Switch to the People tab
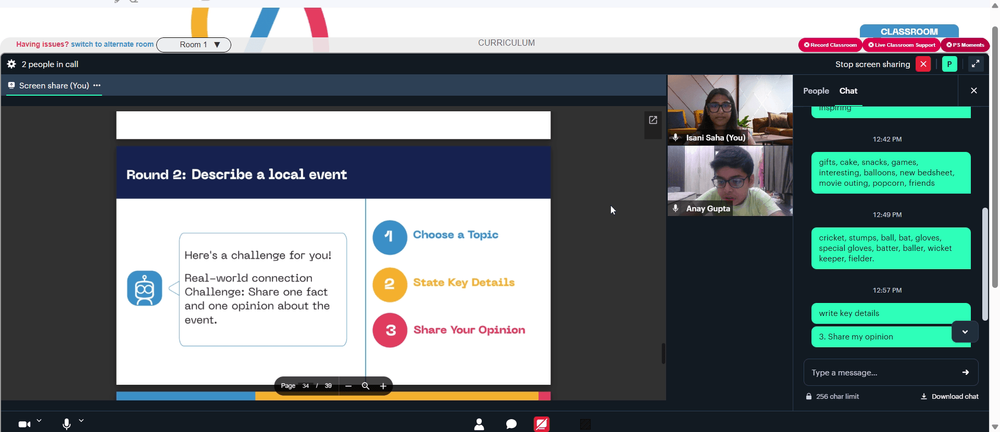Viewport: 1000px width, 432px height. (x=816, y=91)
